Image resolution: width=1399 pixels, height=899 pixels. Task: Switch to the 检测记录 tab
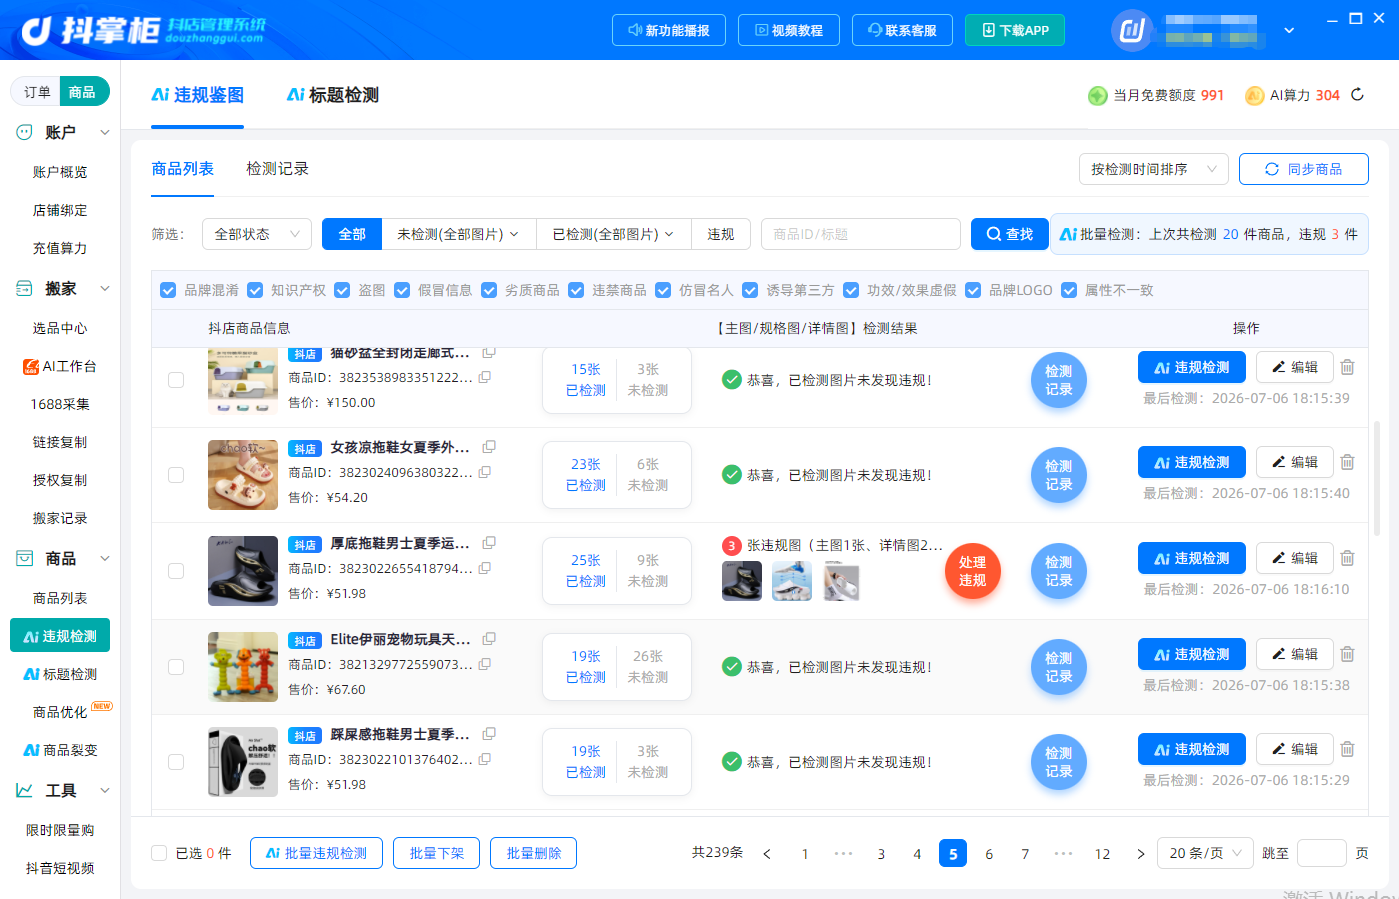(x=277, y=169)
